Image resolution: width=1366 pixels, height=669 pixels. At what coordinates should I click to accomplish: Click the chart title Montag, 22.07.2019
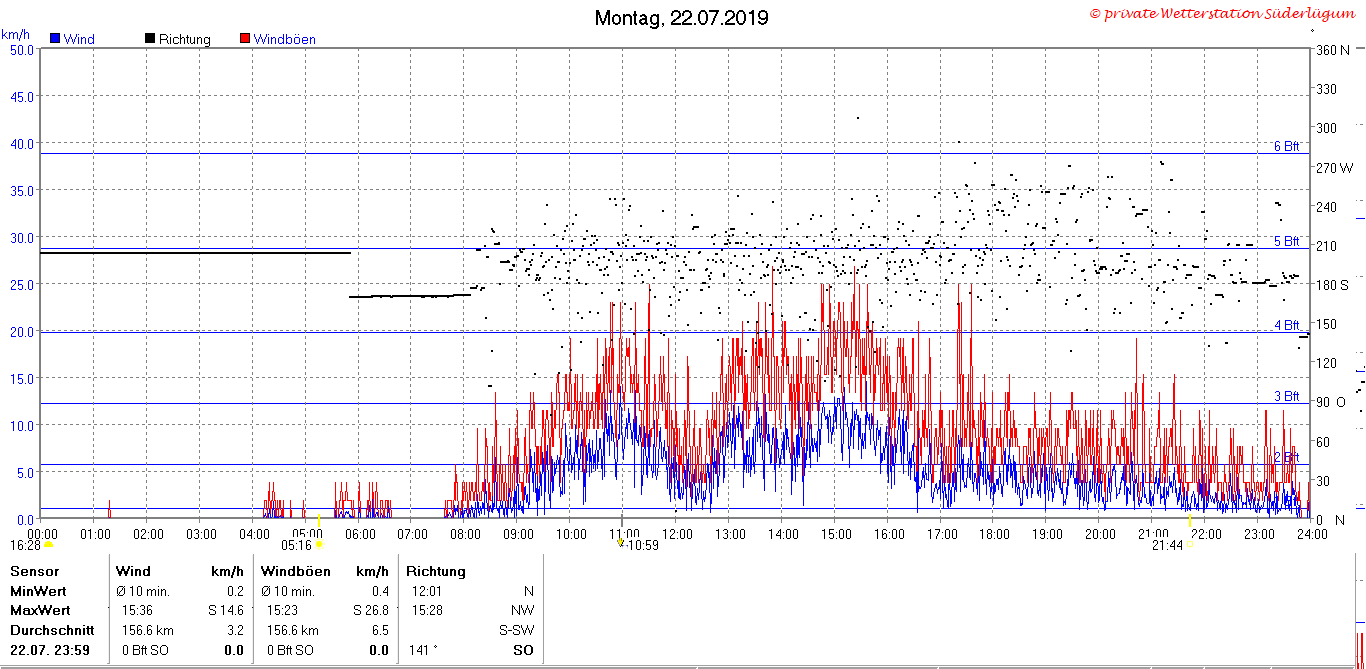pyautogui.click(x=682, y=18)
